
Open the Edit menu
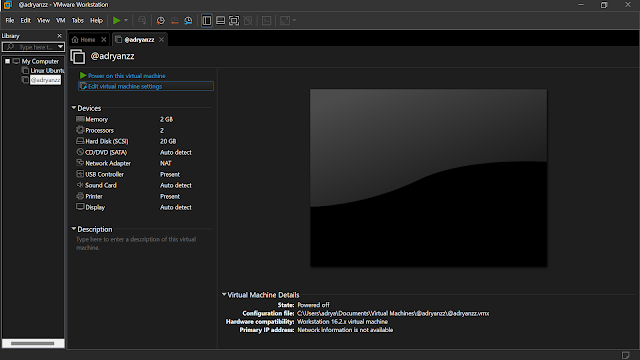tap(25, 20)
